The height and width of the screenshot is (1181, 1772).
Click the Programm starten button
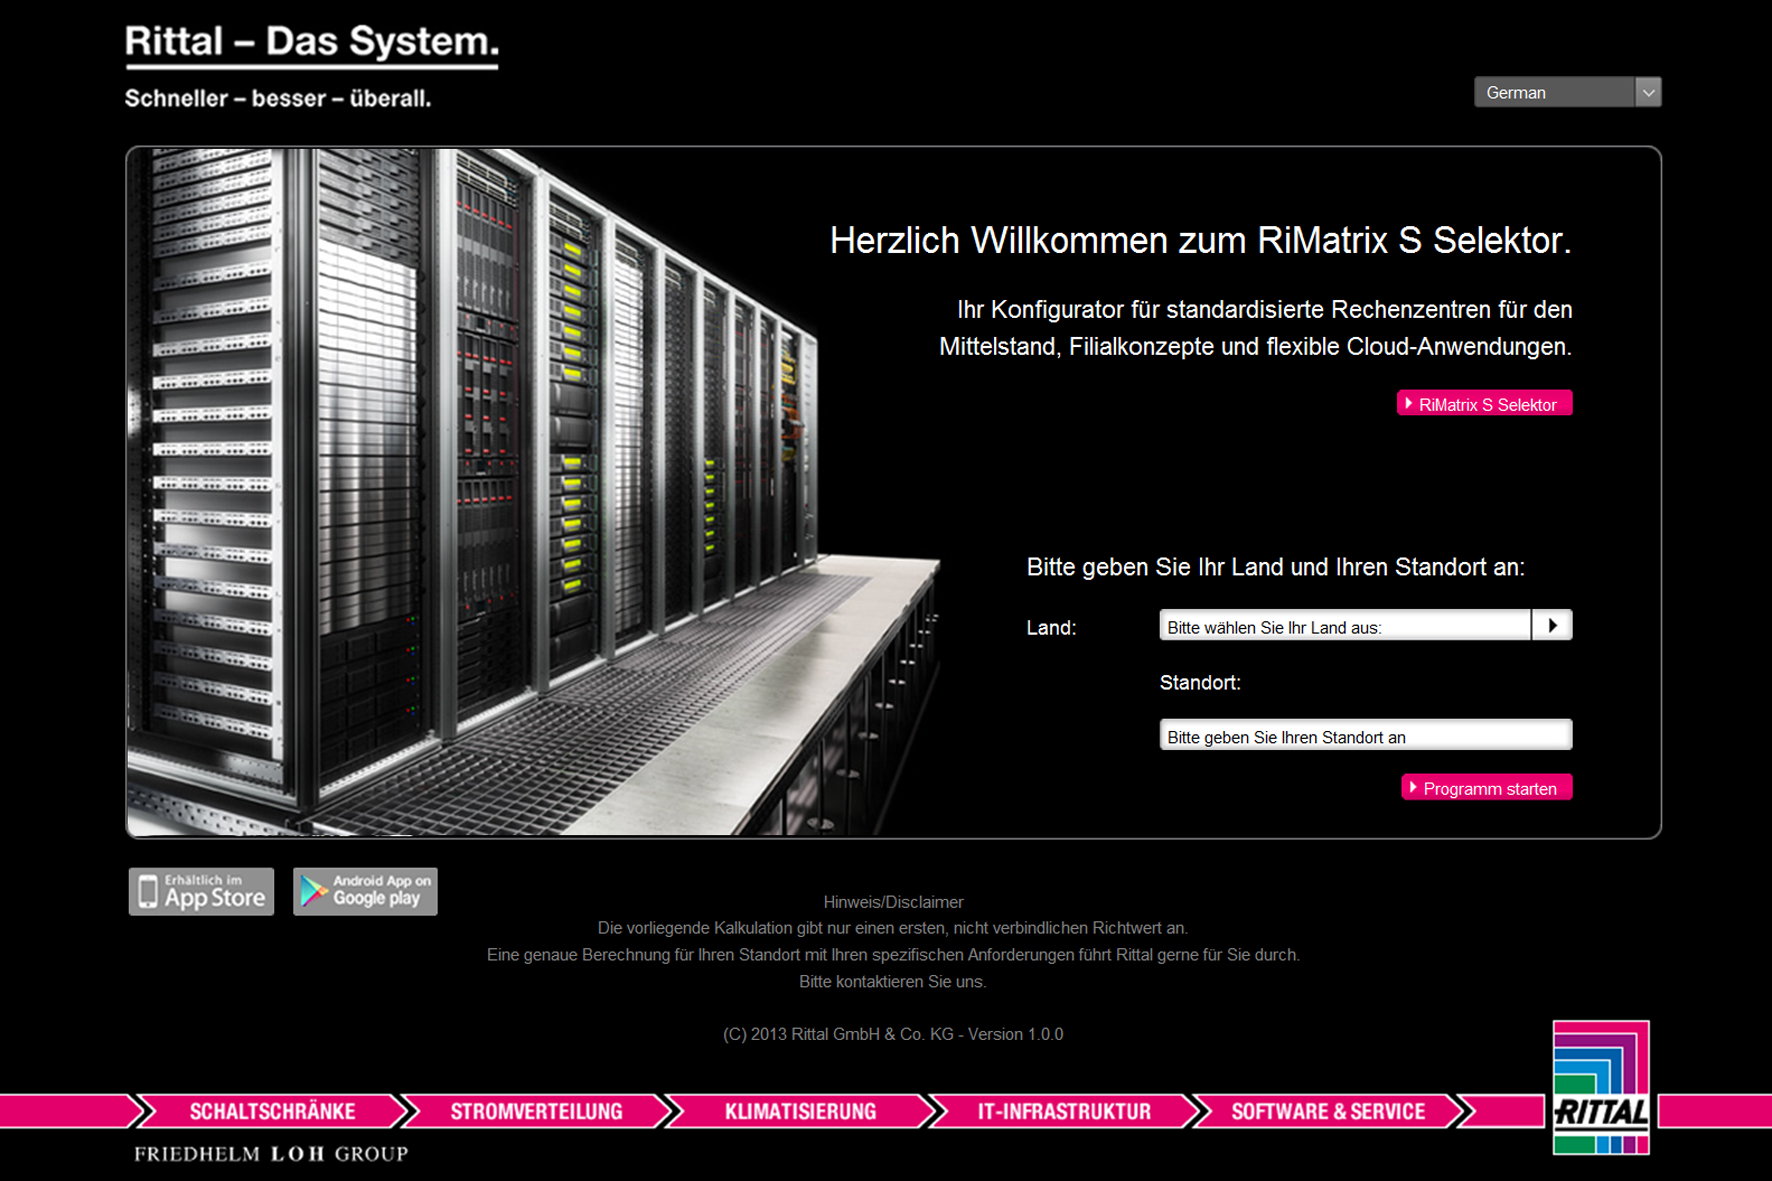[1487, 787]
